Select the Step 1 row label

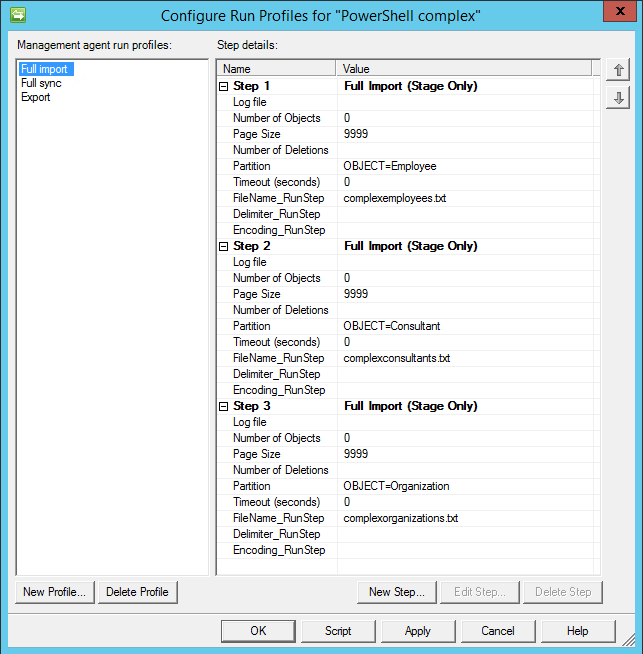click(251, 86)
